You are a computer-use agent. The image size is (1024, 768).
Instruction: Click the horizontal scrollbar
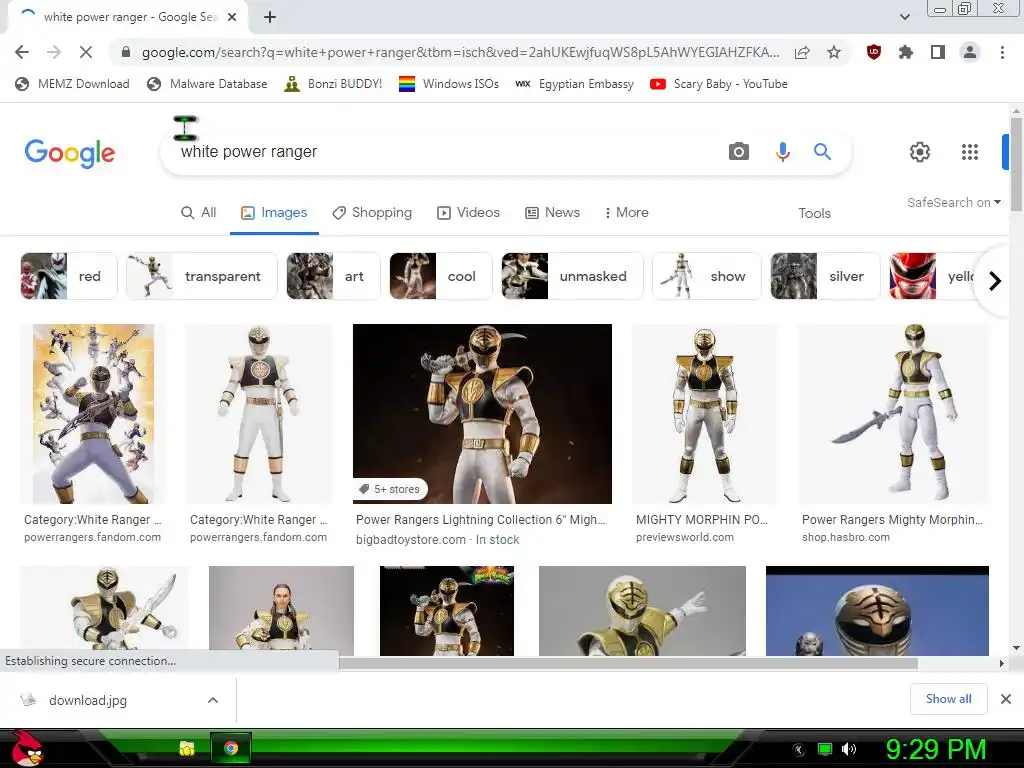coord(628,664)
